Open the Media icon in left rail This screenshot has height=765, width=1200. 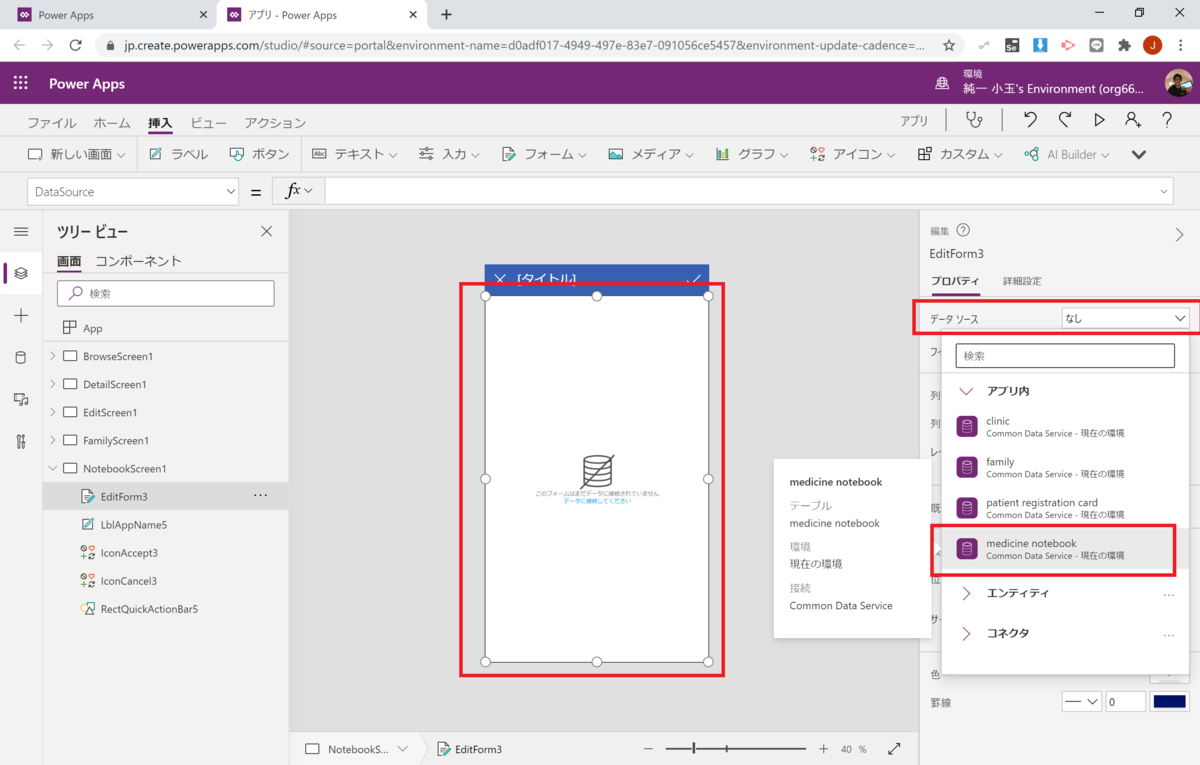[21, 400]
